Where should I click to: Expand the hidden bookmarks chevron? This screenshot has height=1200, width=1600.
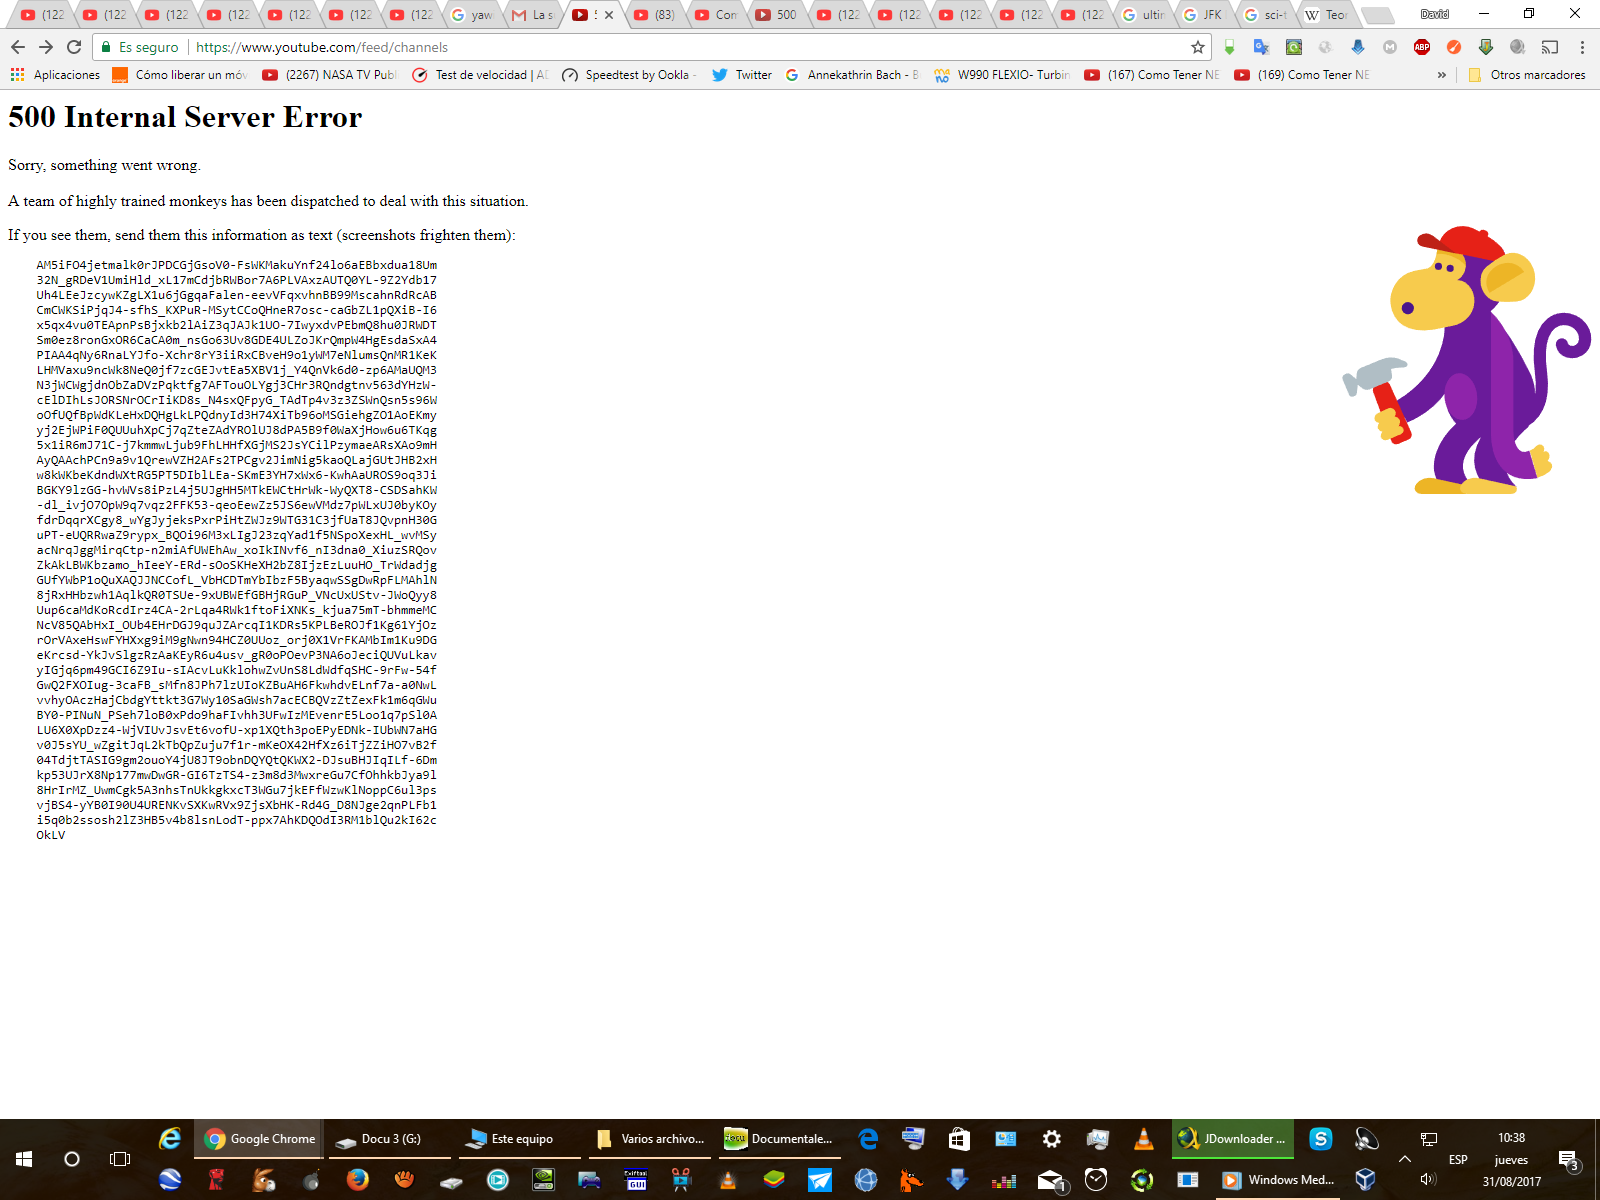1441,75
